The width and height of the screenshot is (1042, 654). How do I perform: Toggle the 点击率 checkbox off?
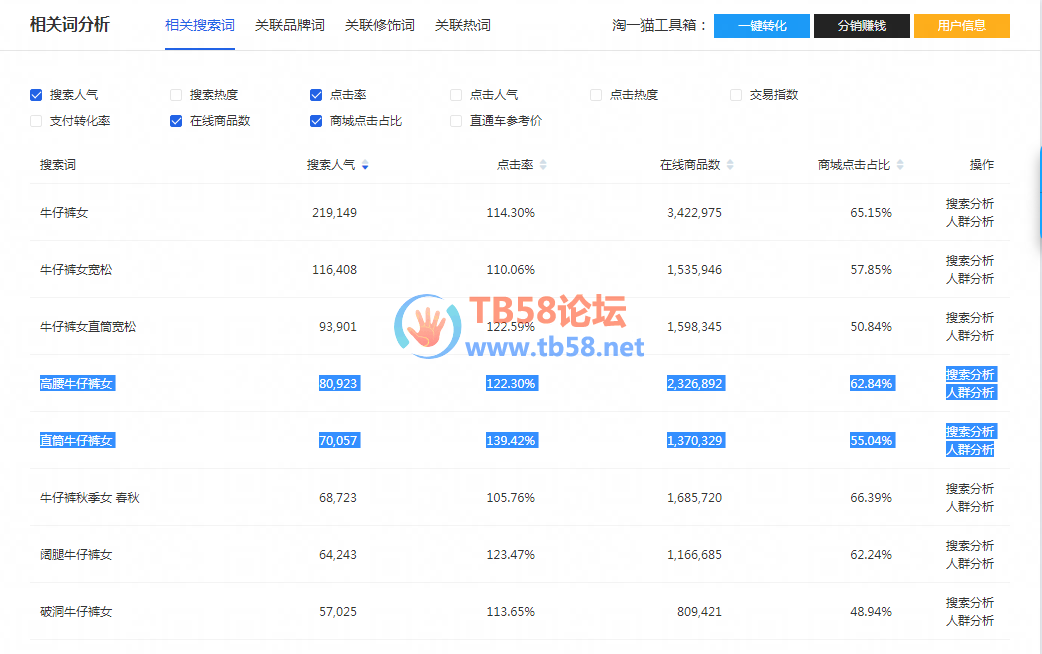click(316, 95)
